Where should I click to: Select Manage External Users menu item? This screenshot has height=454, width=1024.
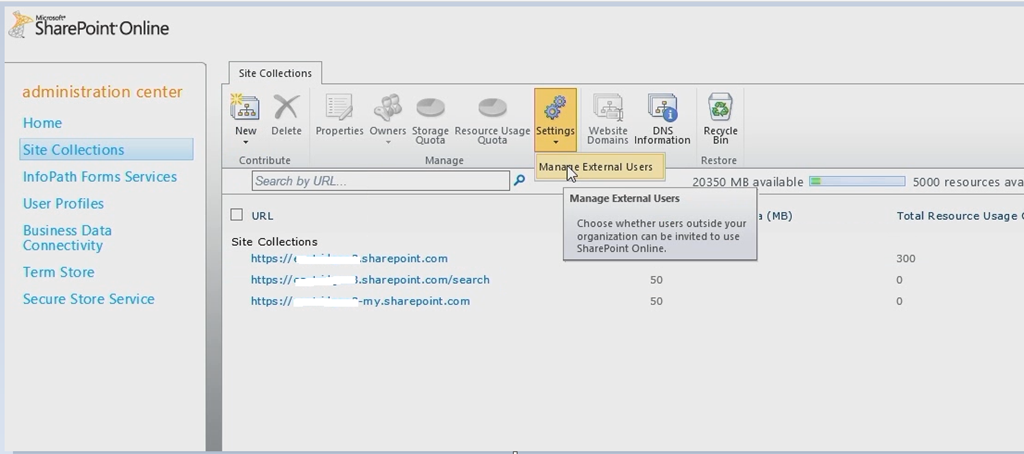point(600,167)
